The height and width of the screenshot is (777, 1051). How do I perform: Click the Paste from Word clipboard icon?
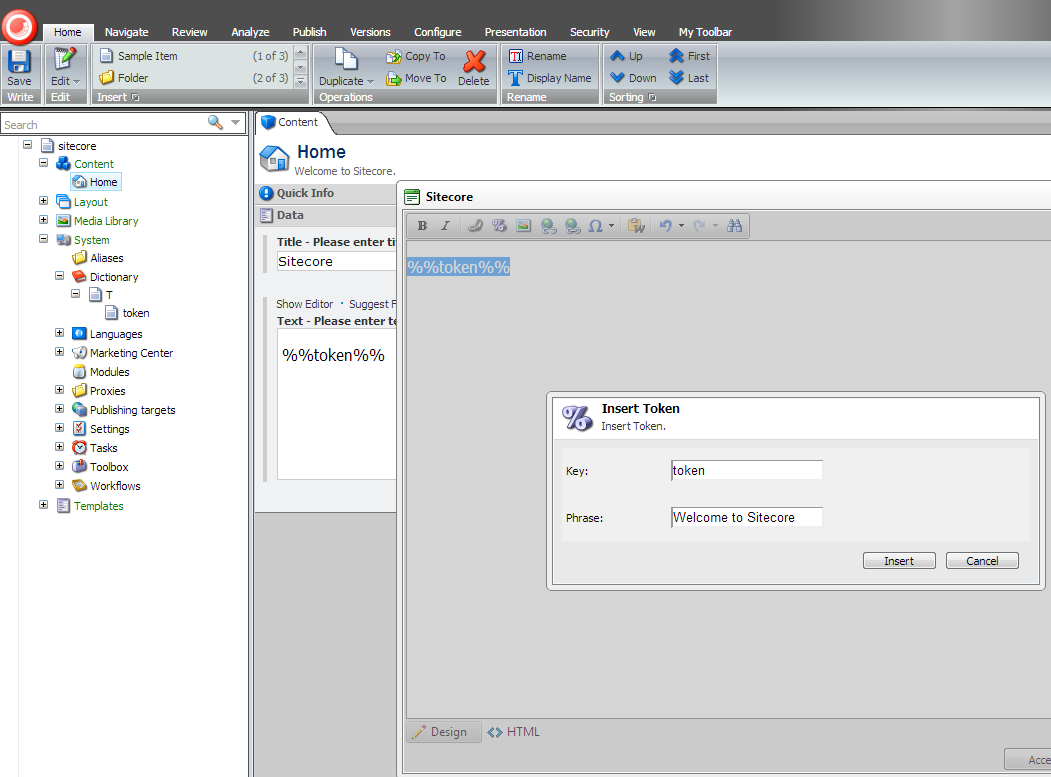[636, 226]
